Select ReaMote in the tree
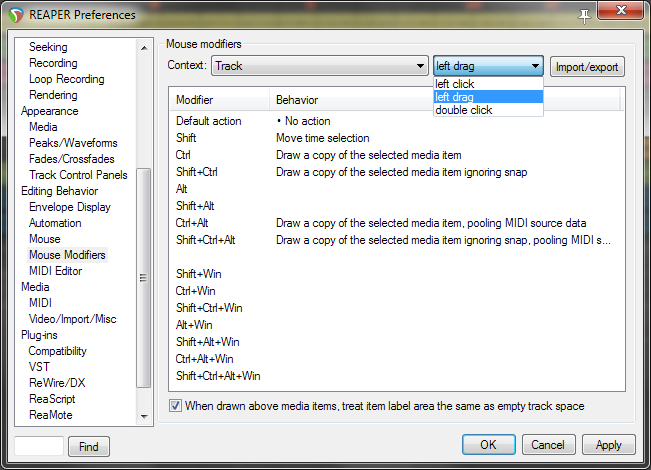This screenshot has height=470, width=651. pyautogui.click(x=51, y=415)
